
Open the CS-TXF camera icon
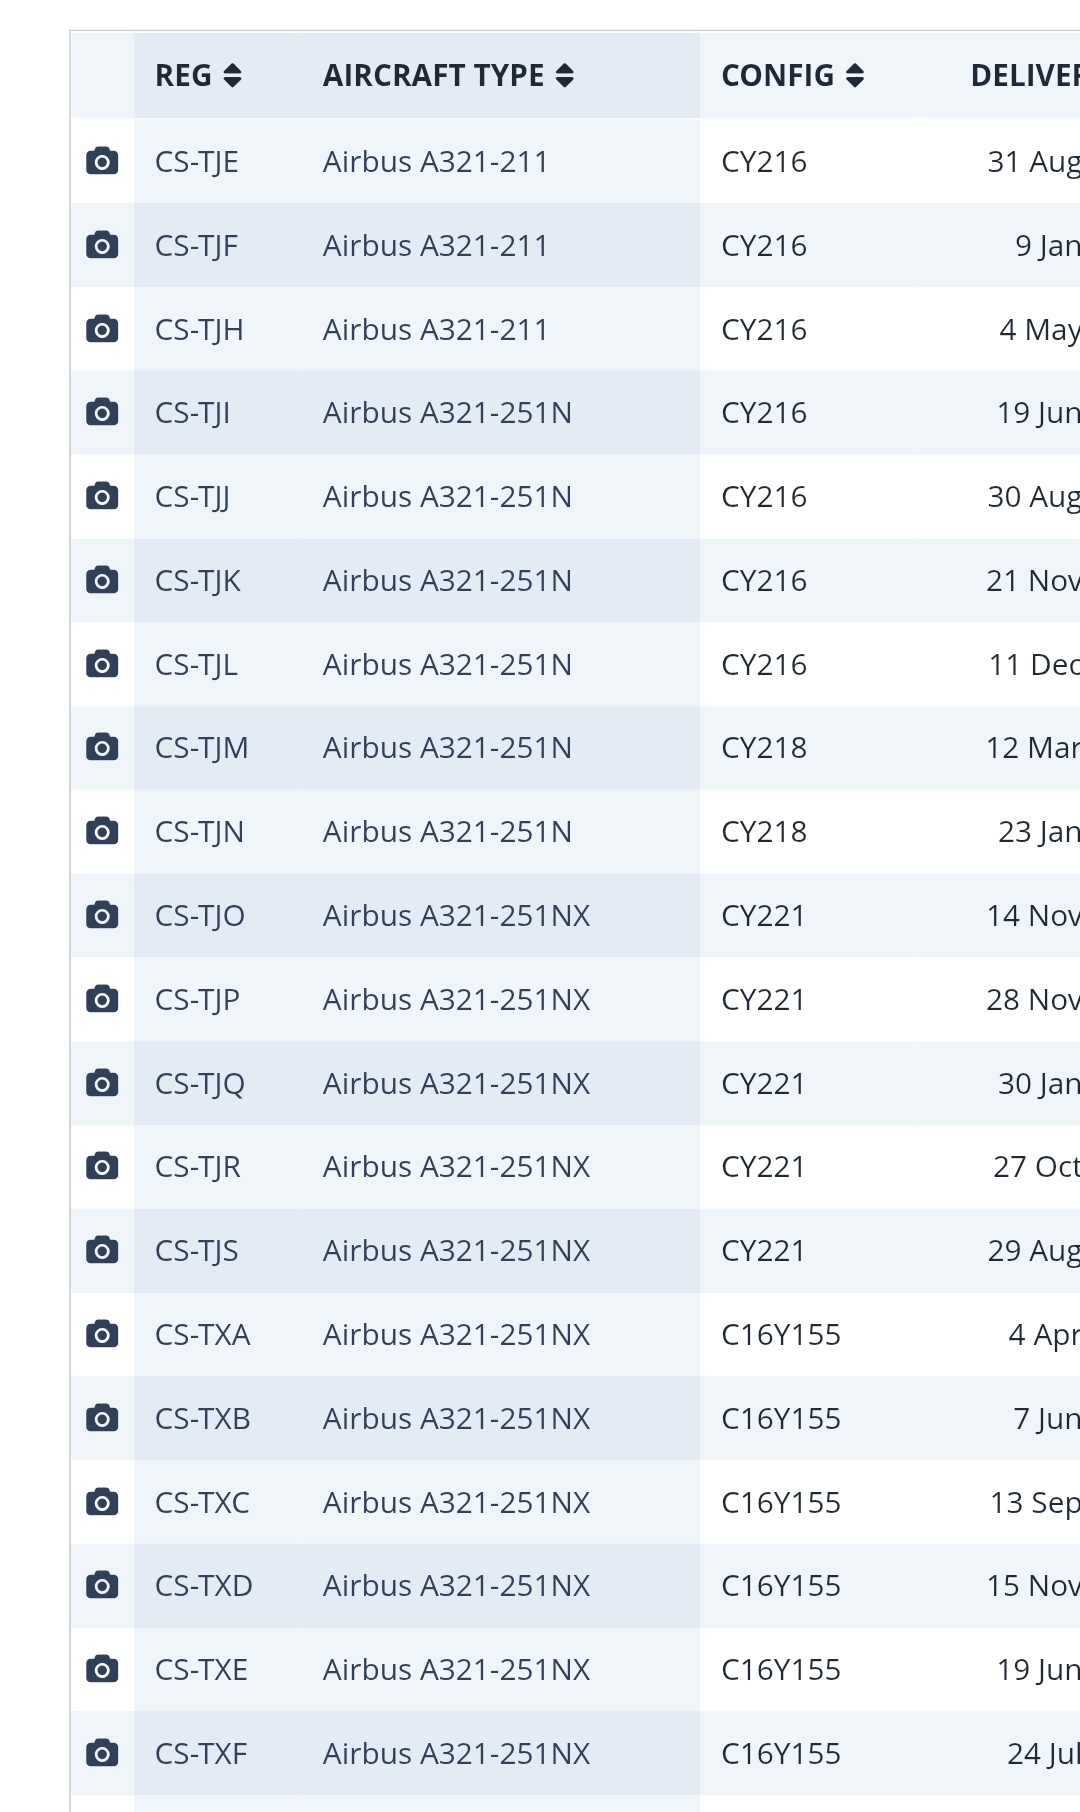102,1753
